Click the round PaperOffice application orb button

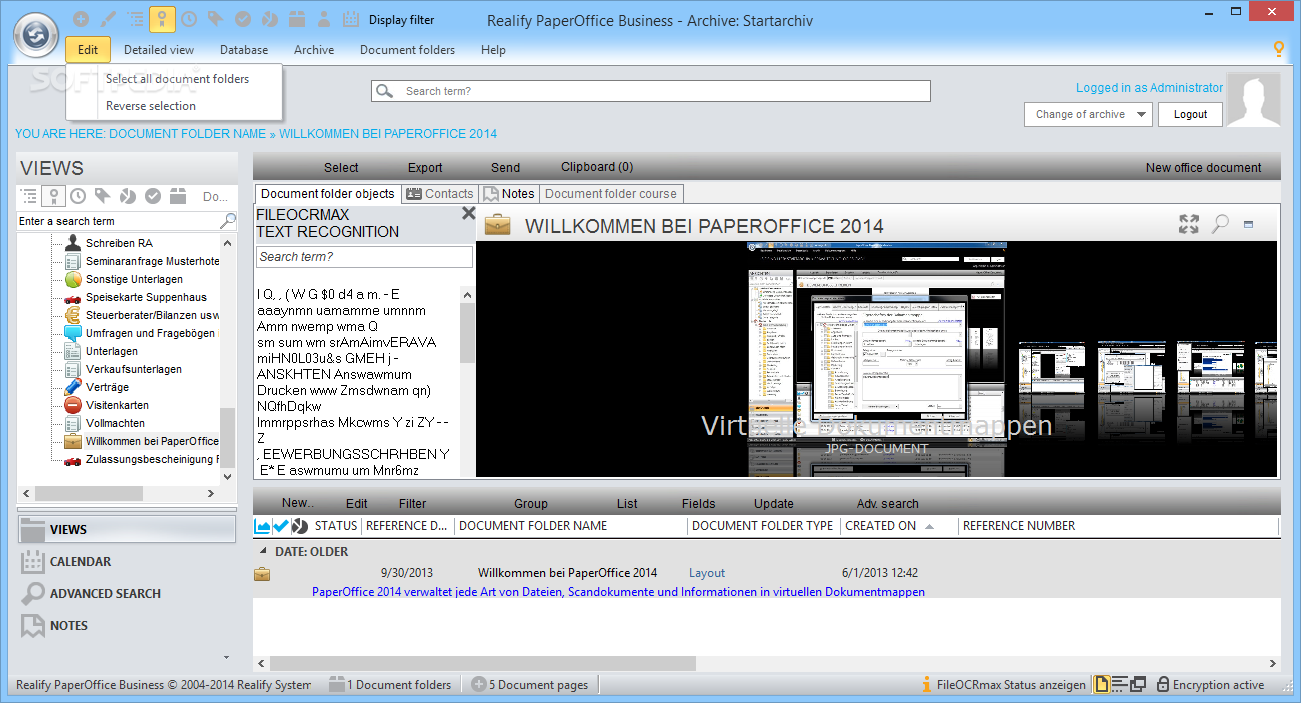37,36
